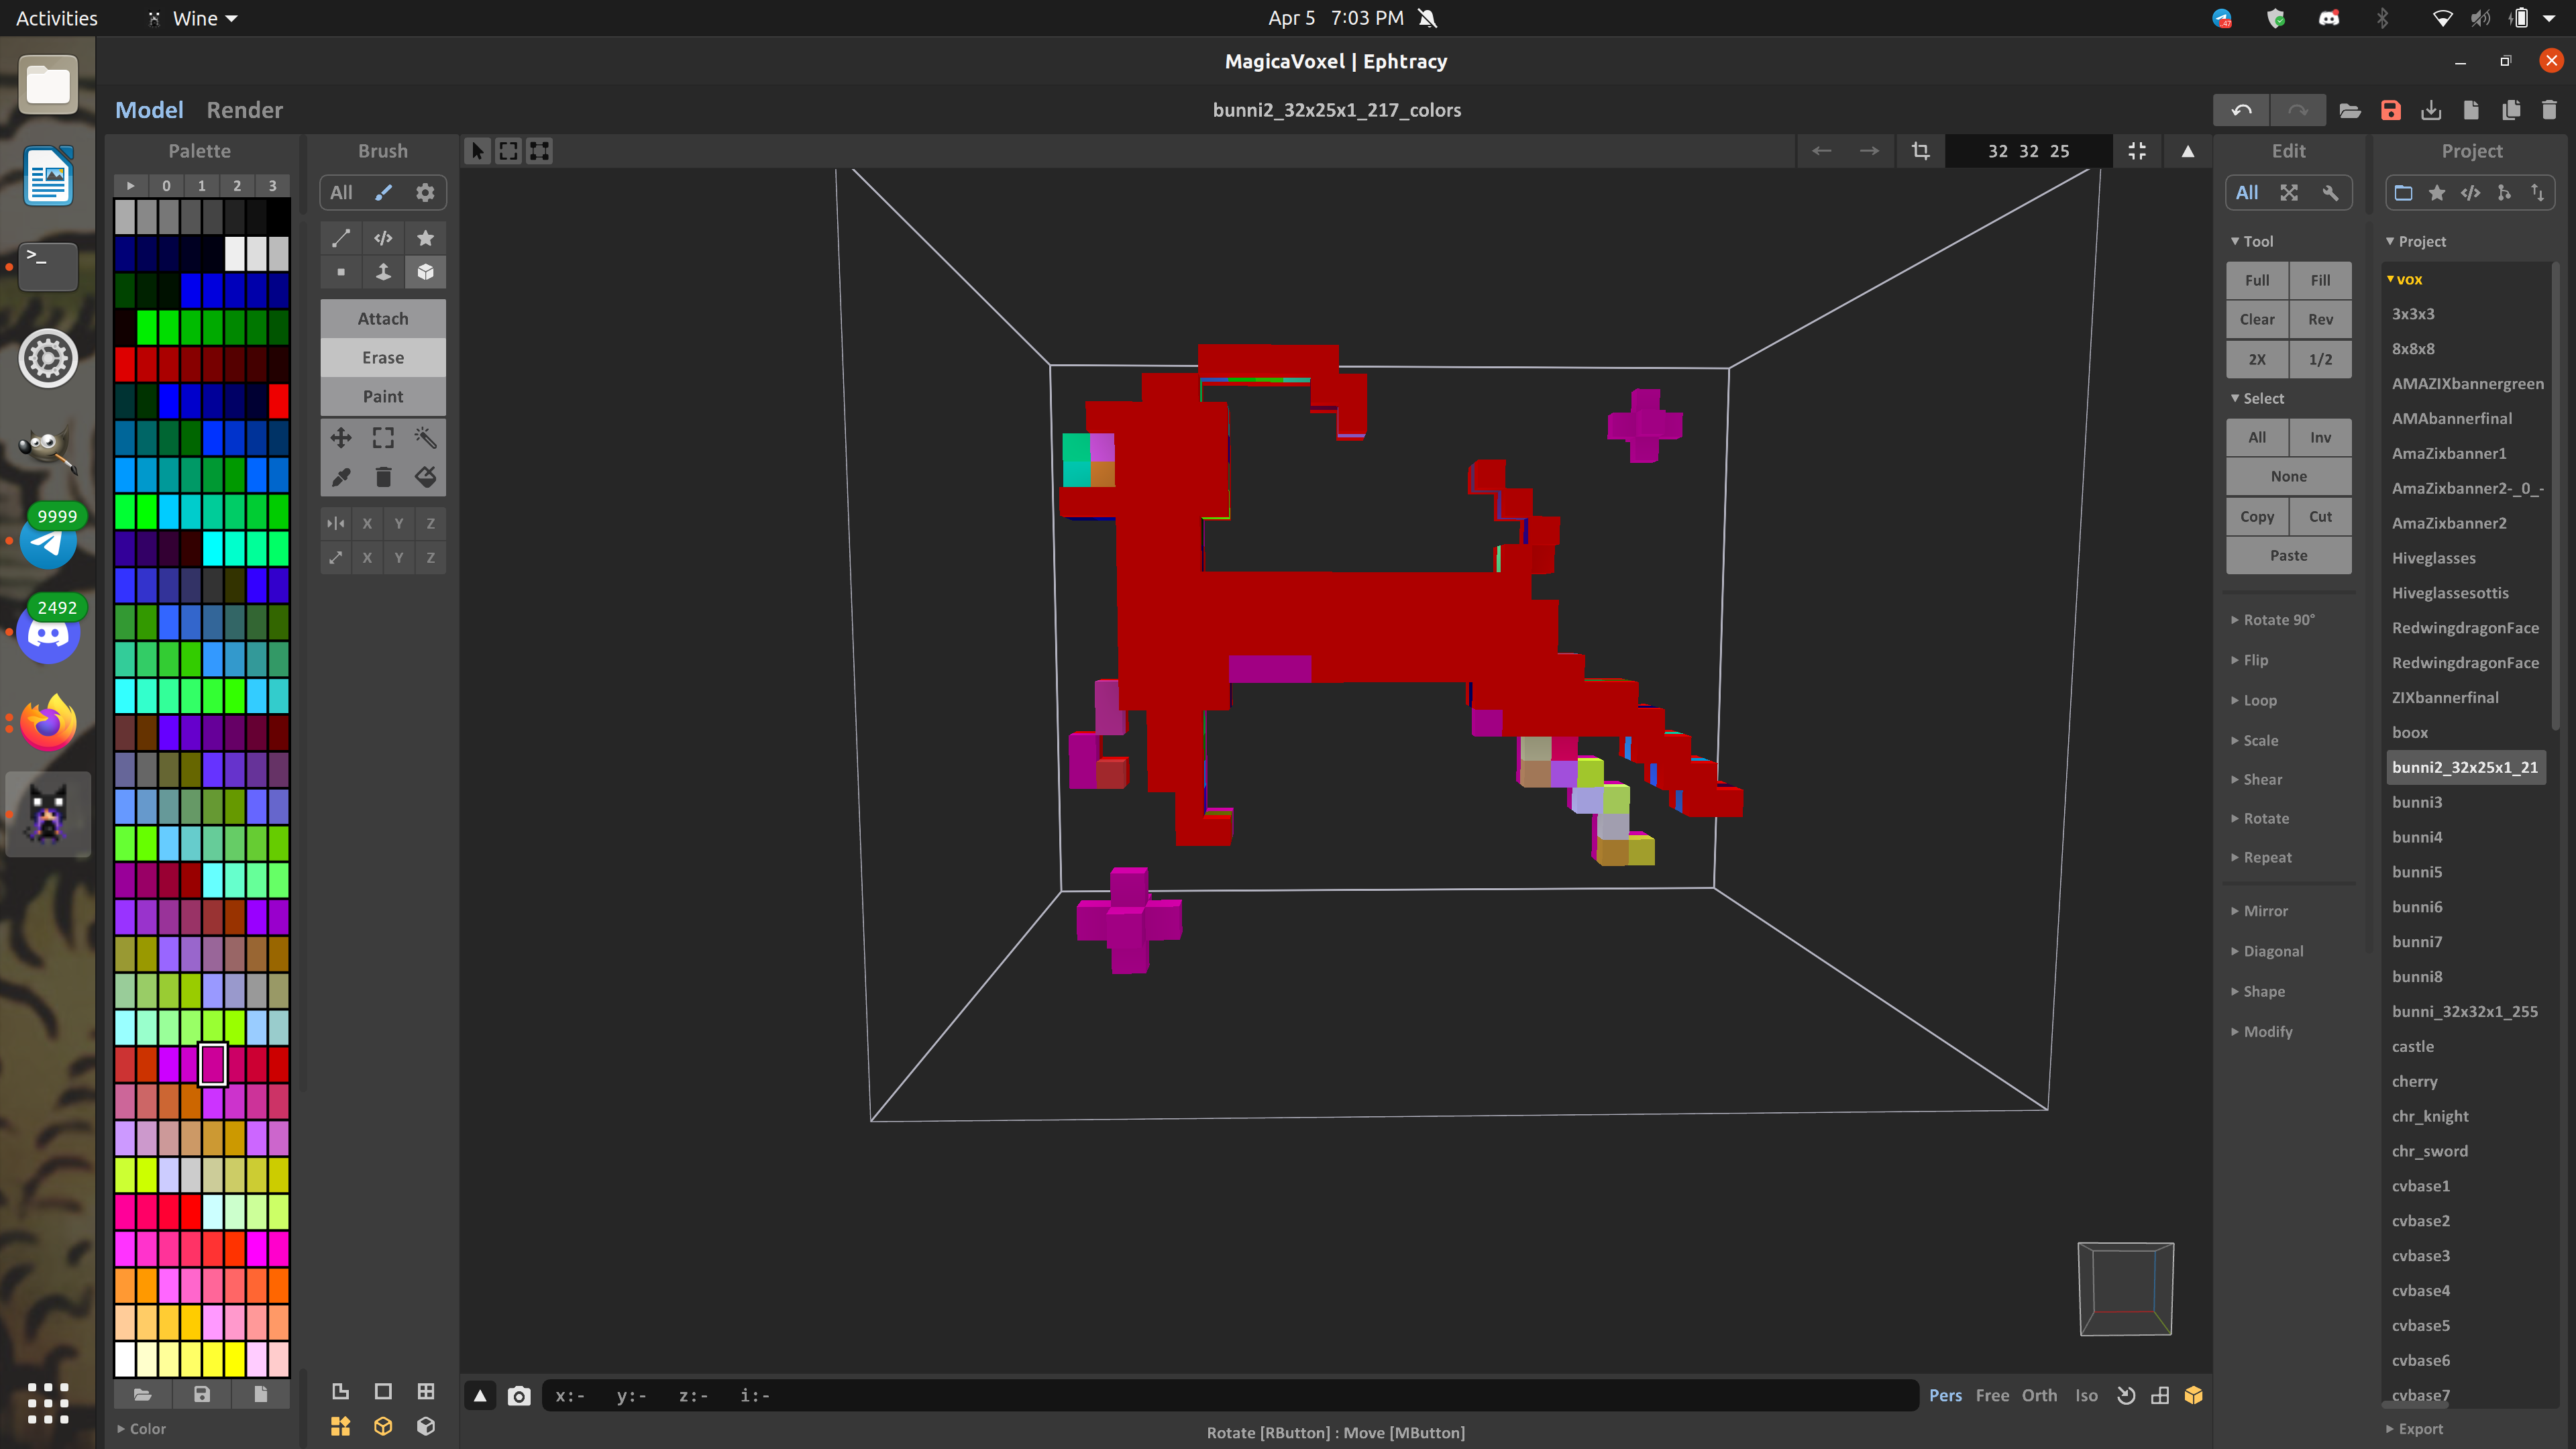
Task: Click the Paste button
Action: (x=2288, y=555)
